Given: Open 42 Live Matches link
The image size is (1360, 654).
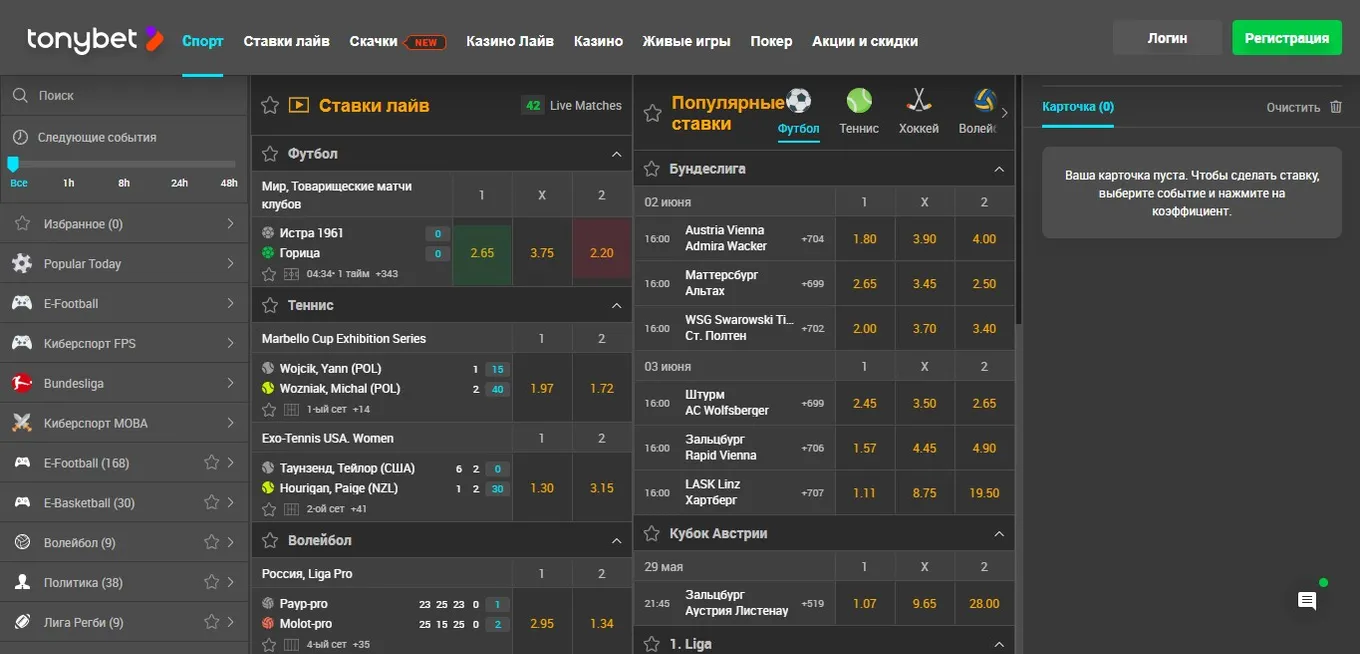Looking at the screenshot, I should point(572,105).
